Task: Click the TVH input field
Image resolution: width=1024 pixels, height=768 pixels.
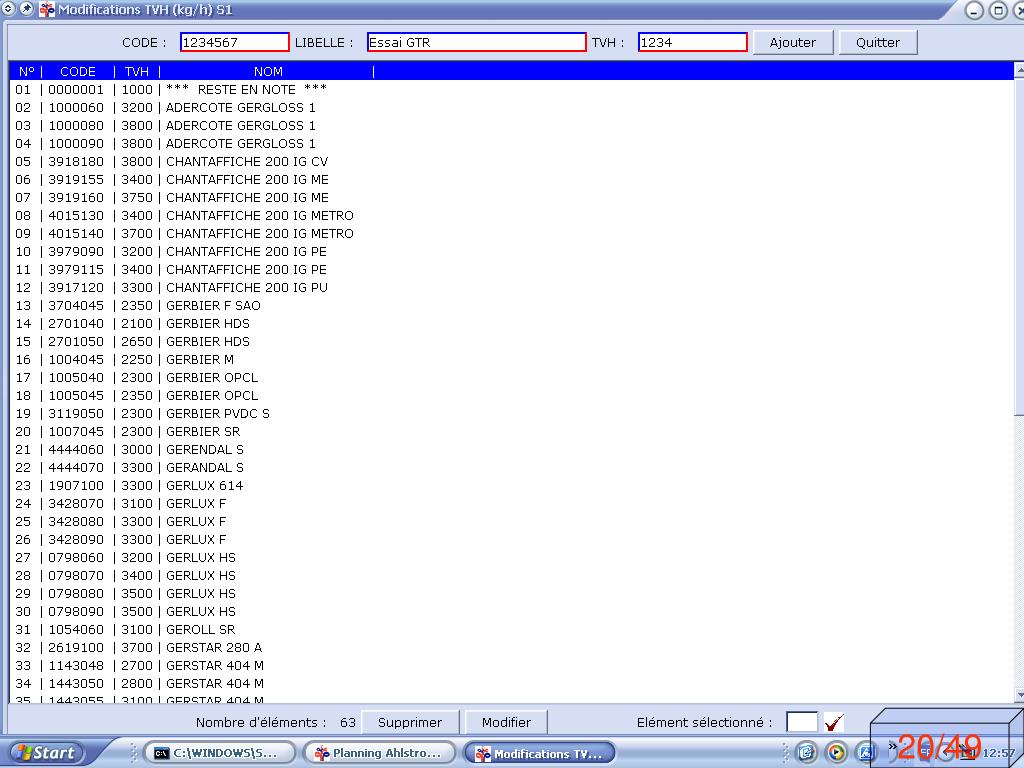Action: [692, 42]
